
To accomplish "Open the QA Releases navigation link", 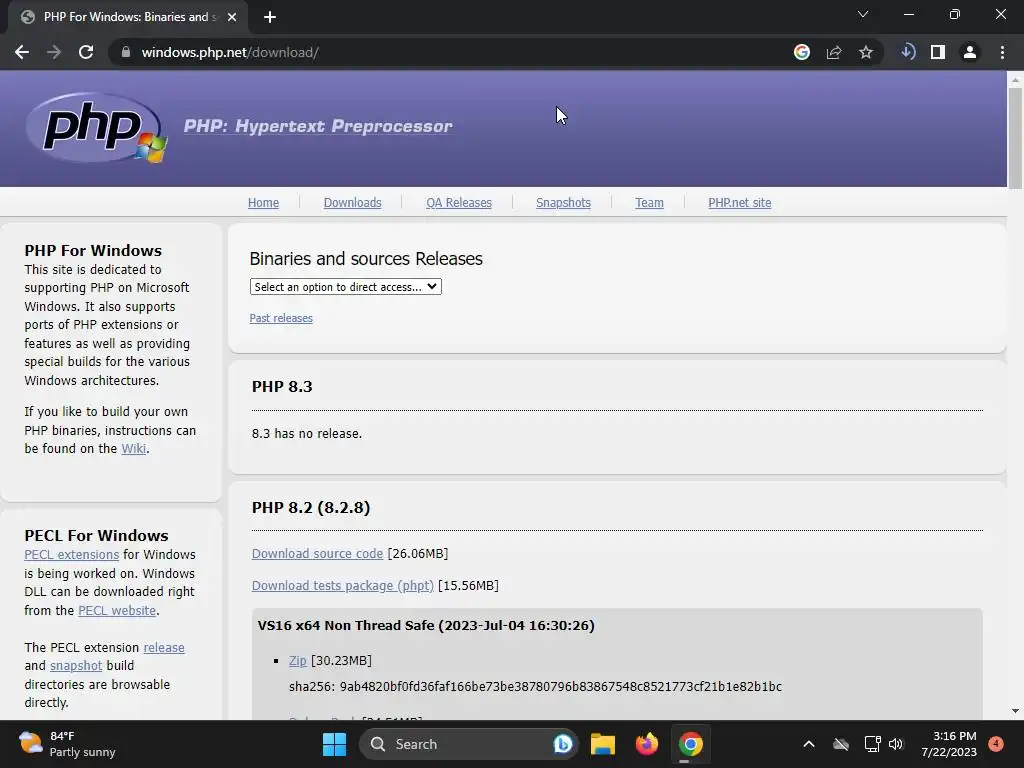I will point(459,203).
